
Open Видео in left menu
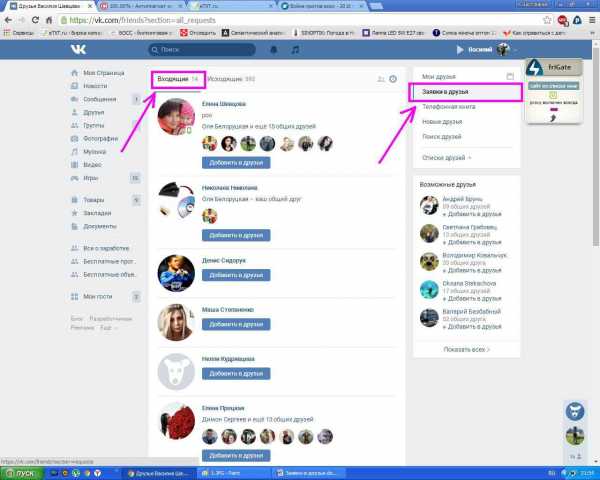[92, 165]
